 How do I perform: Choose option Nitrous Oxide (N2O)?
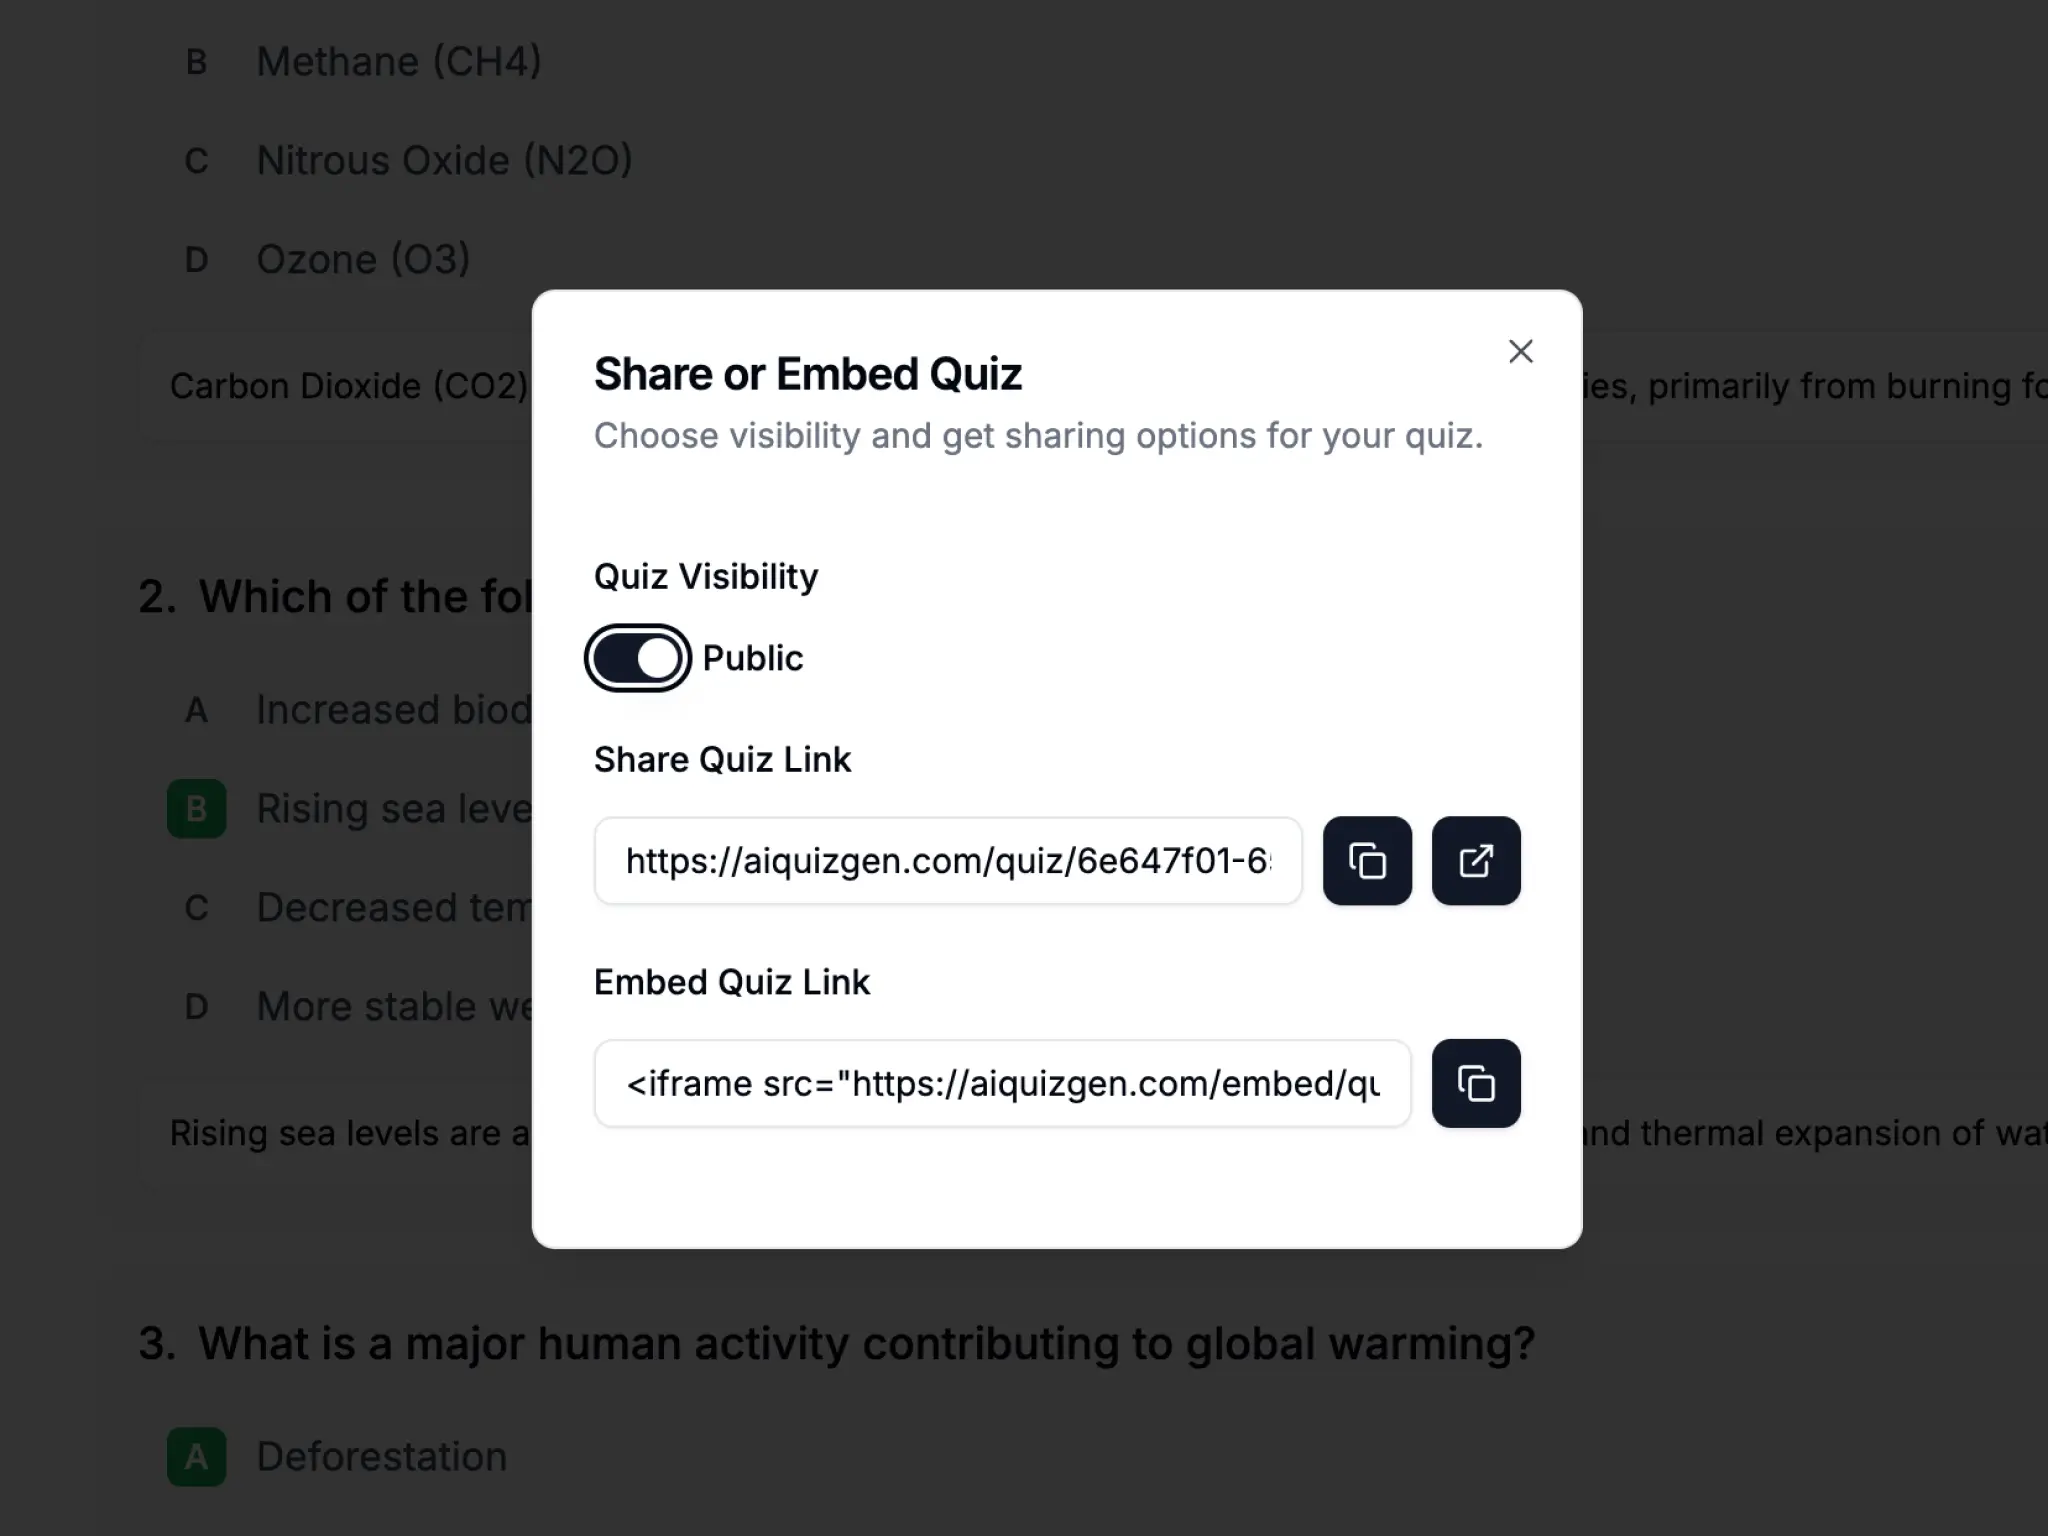coord(444,160)
